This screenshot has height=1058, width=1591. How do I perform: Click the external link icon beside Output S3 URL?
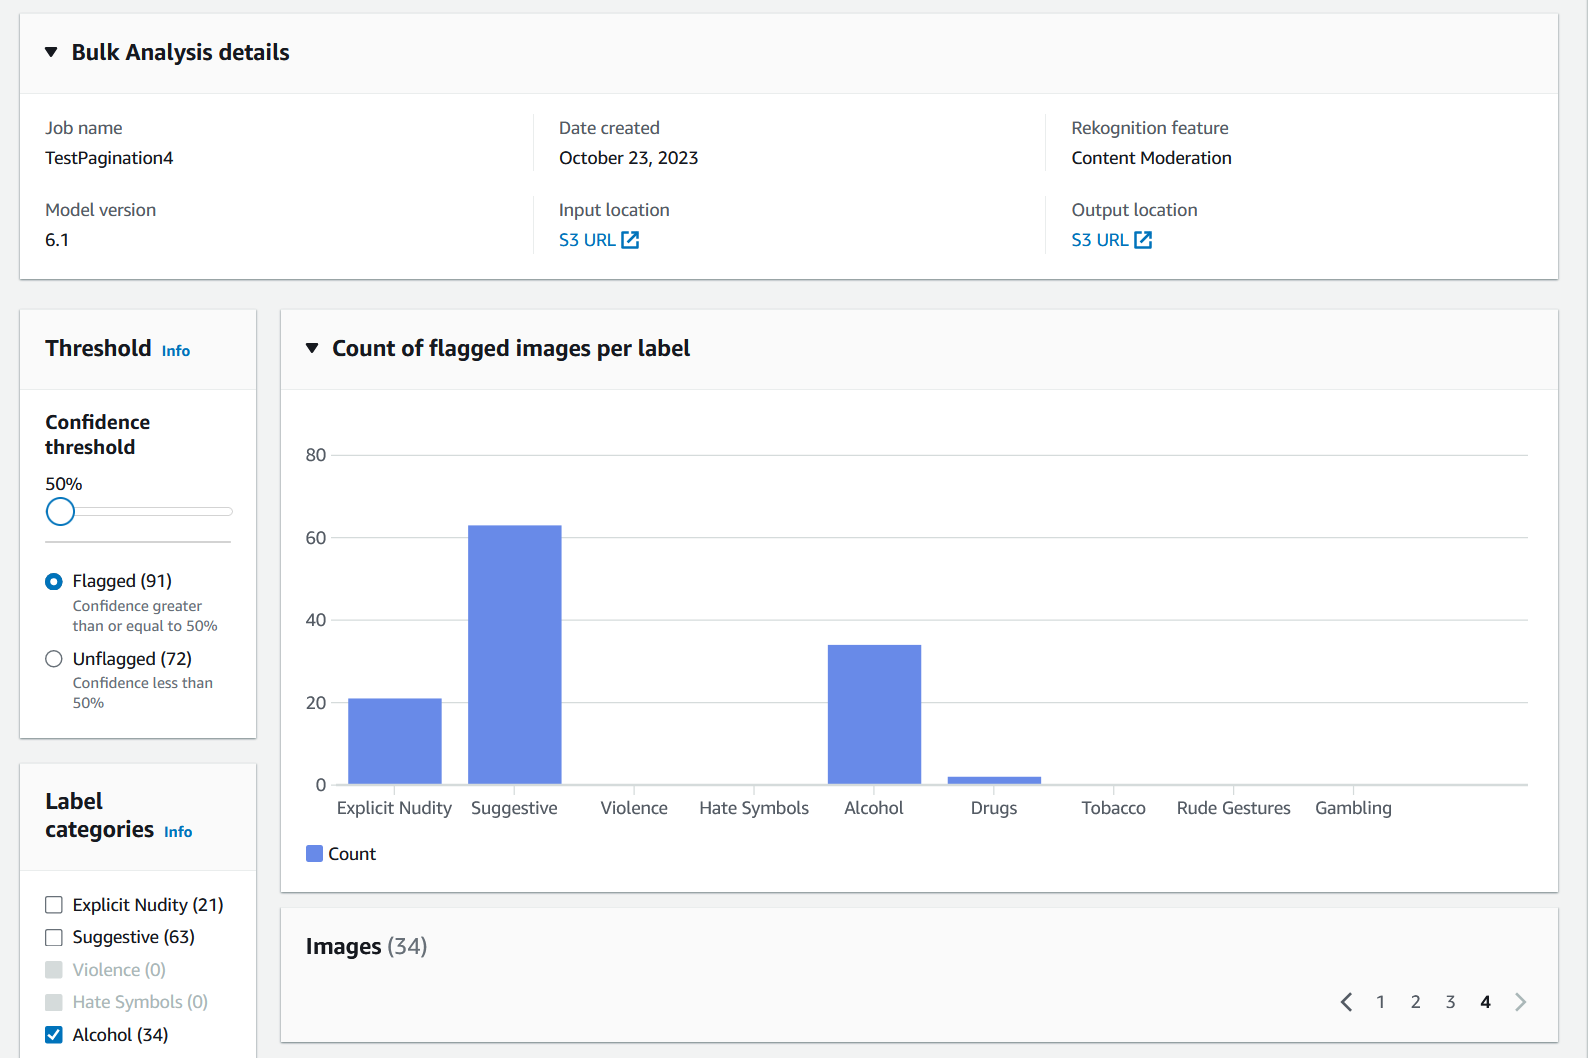pyautogui.click(x=1143, y=240)
